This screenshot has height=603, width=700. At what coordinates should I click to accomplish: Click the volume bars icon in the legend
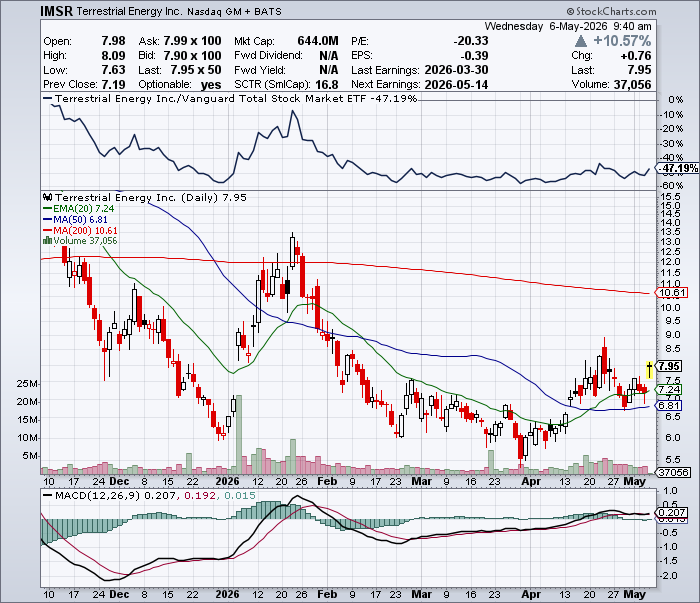tap(47, 240)
